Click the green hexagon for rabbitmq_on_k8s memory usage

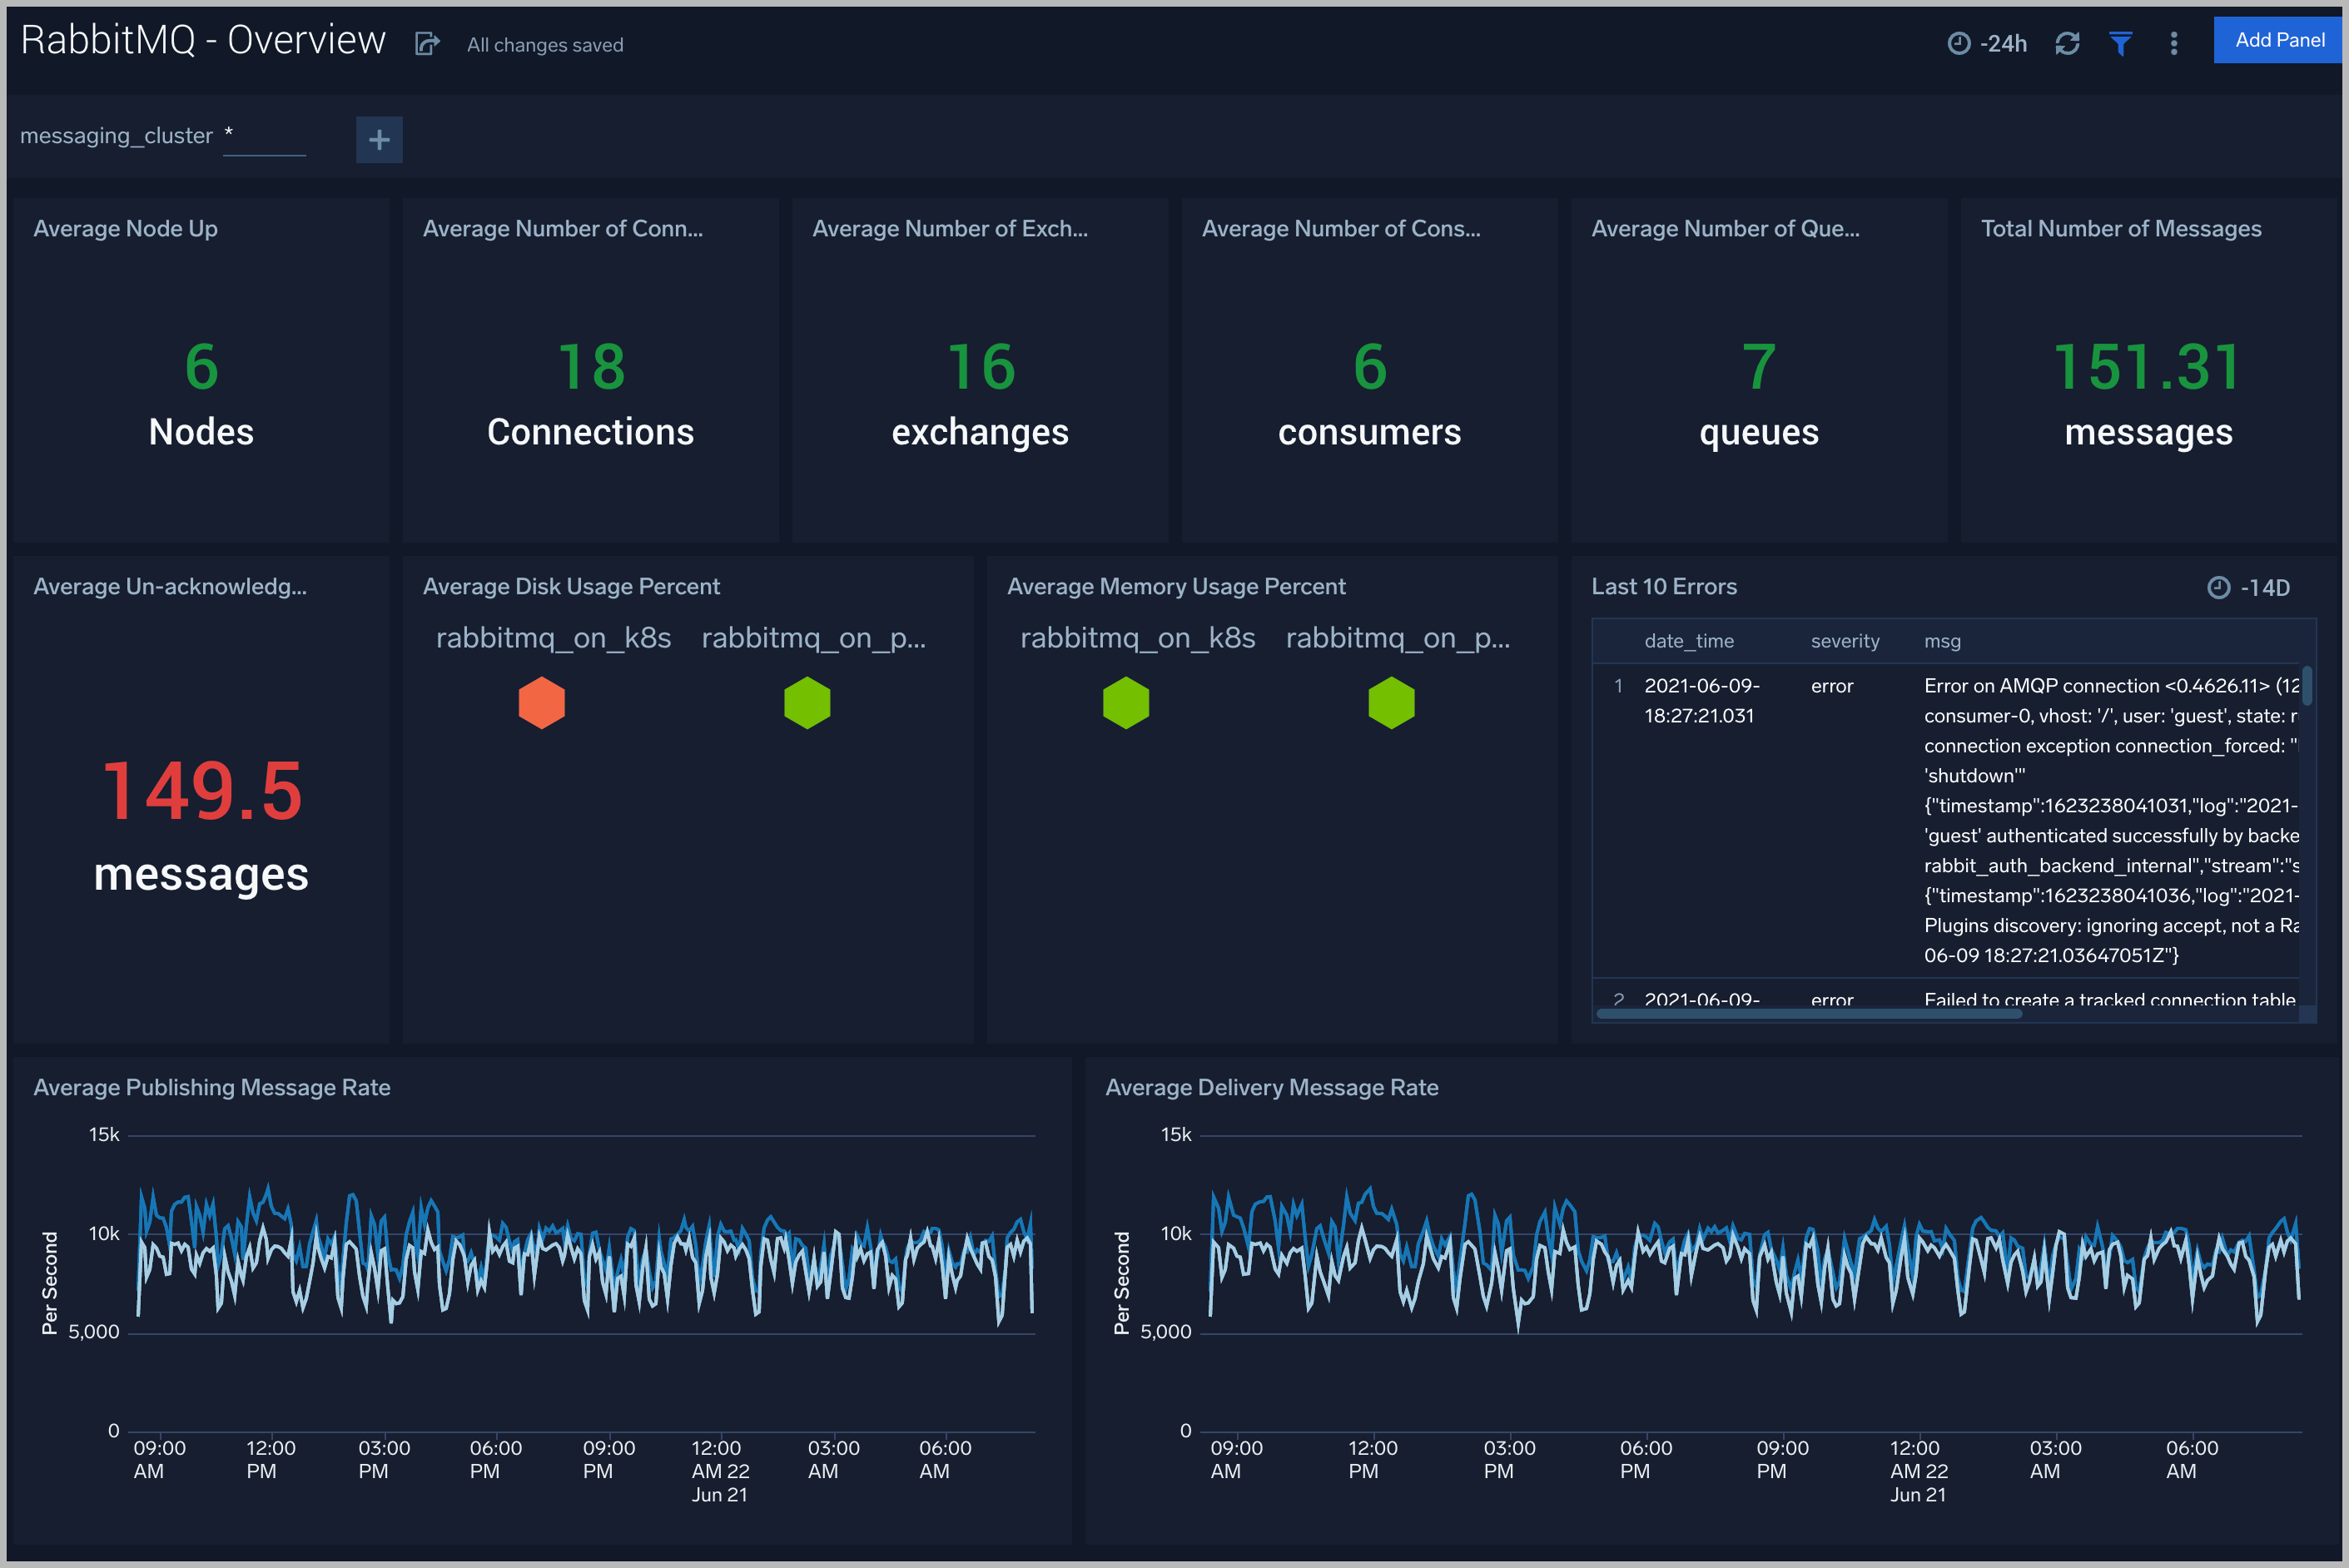[x=1126, y=702]
